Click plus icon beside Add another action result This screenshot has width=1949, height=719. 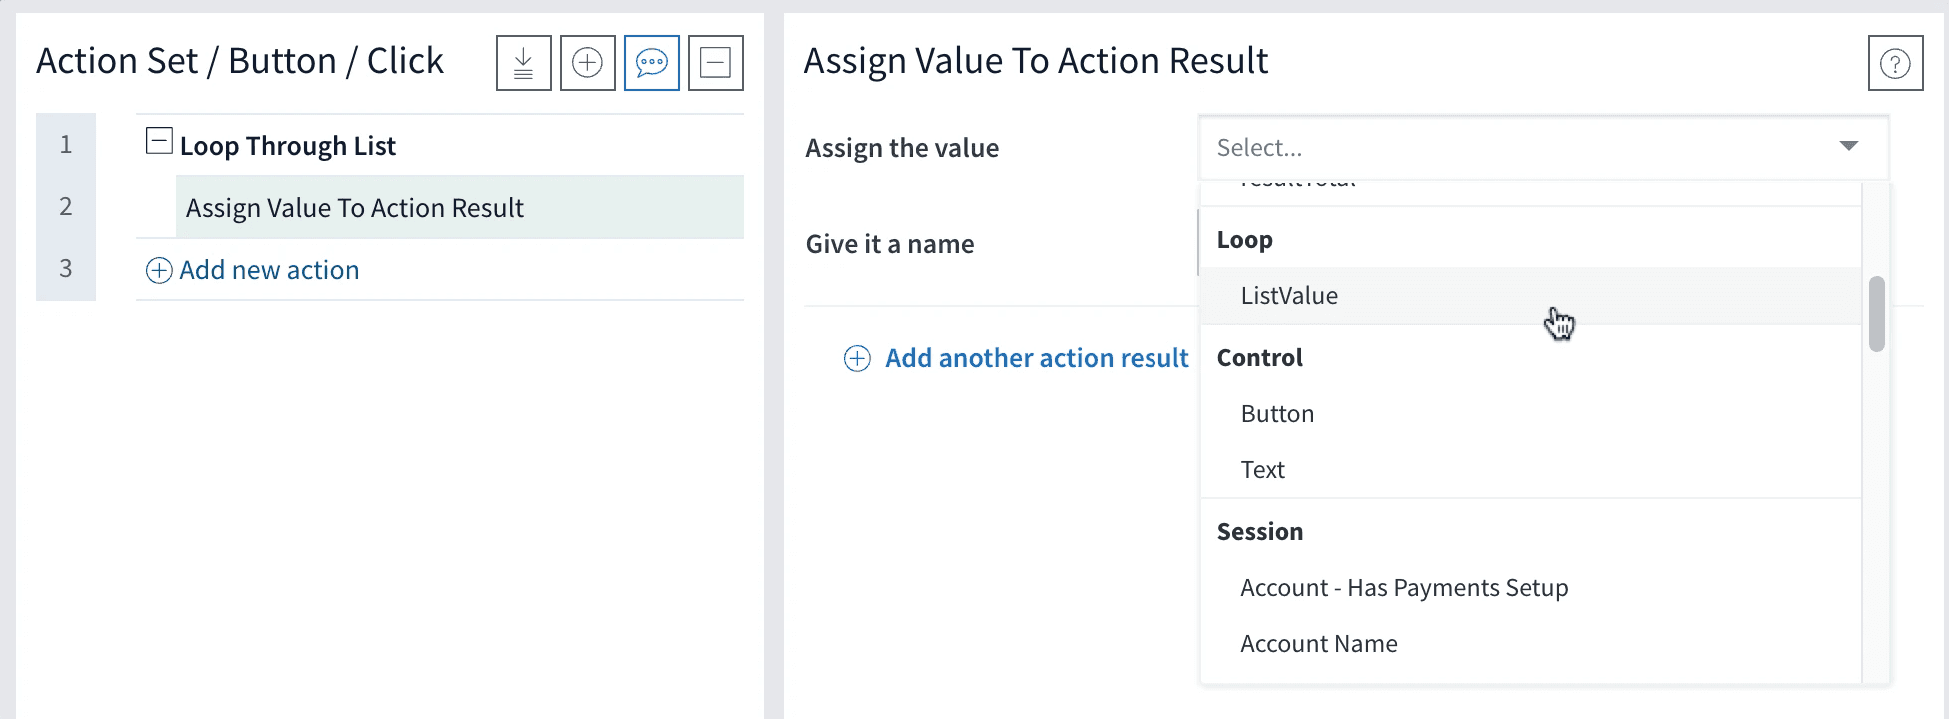coord(857,359)
